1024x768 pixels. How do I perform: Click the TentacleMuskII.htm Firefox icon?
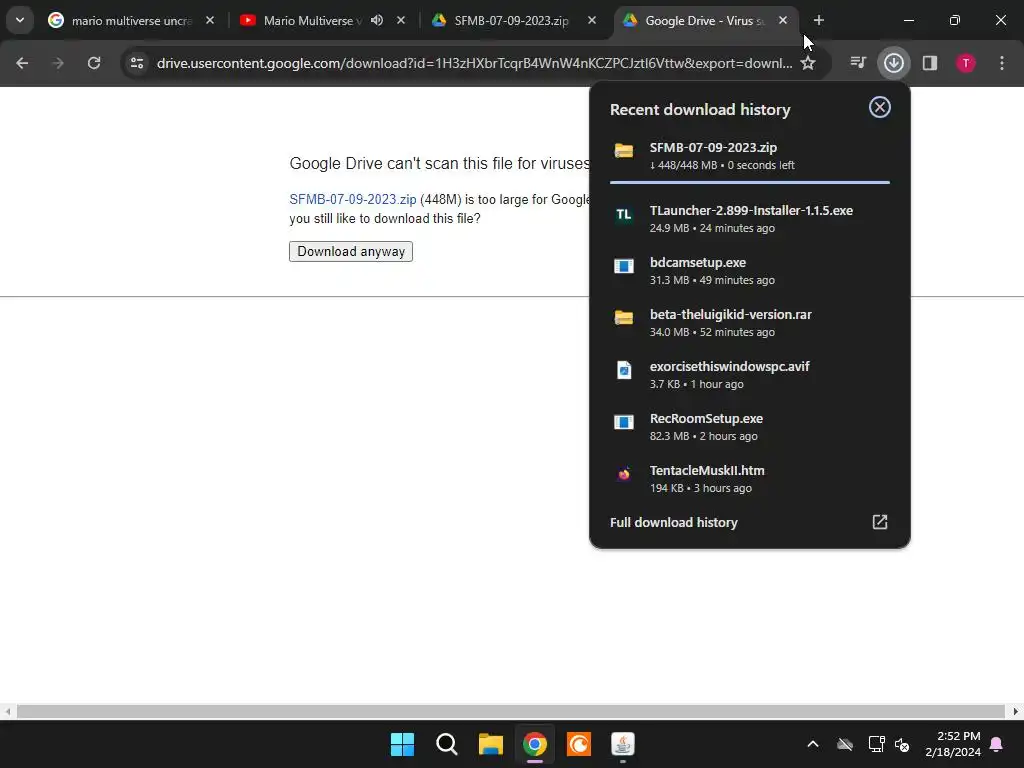(624, 473)
